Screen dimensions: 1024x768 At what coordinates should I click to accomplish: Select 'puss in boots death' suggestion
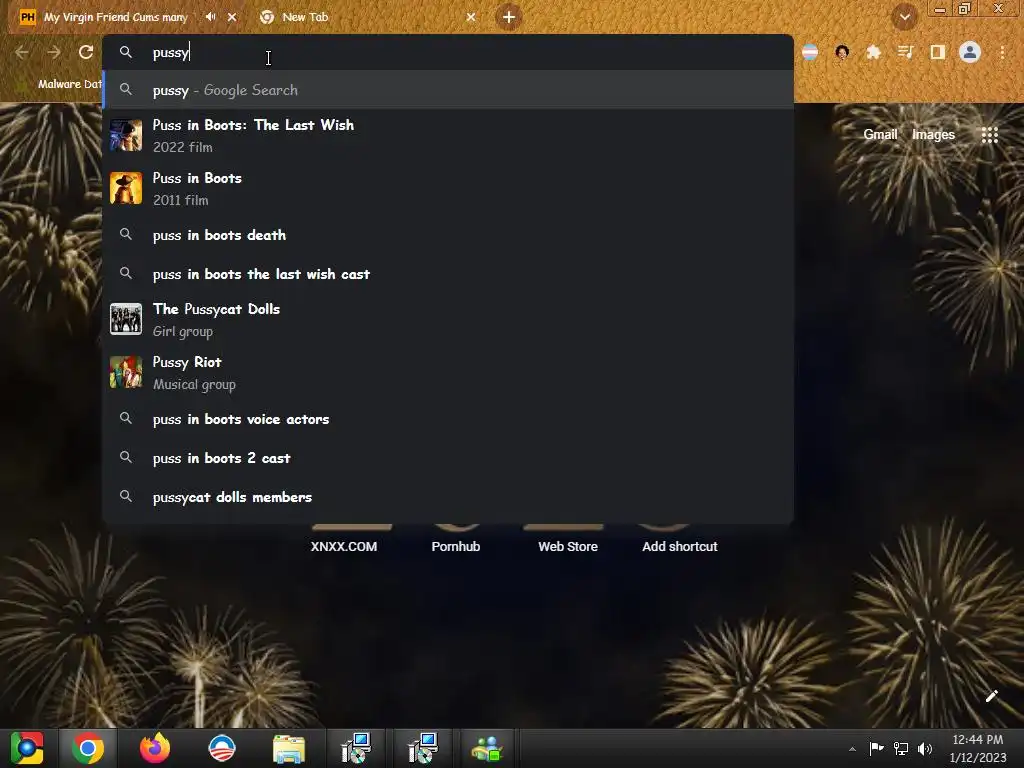[448, 235]
